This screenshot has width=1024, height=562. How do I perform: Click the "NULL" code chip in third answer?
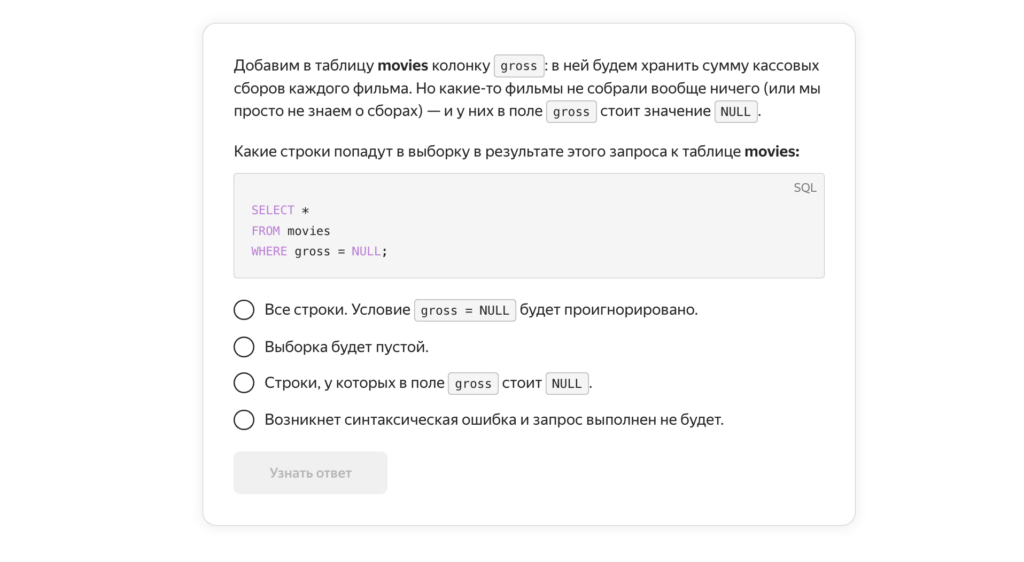(x=567, y=384)
